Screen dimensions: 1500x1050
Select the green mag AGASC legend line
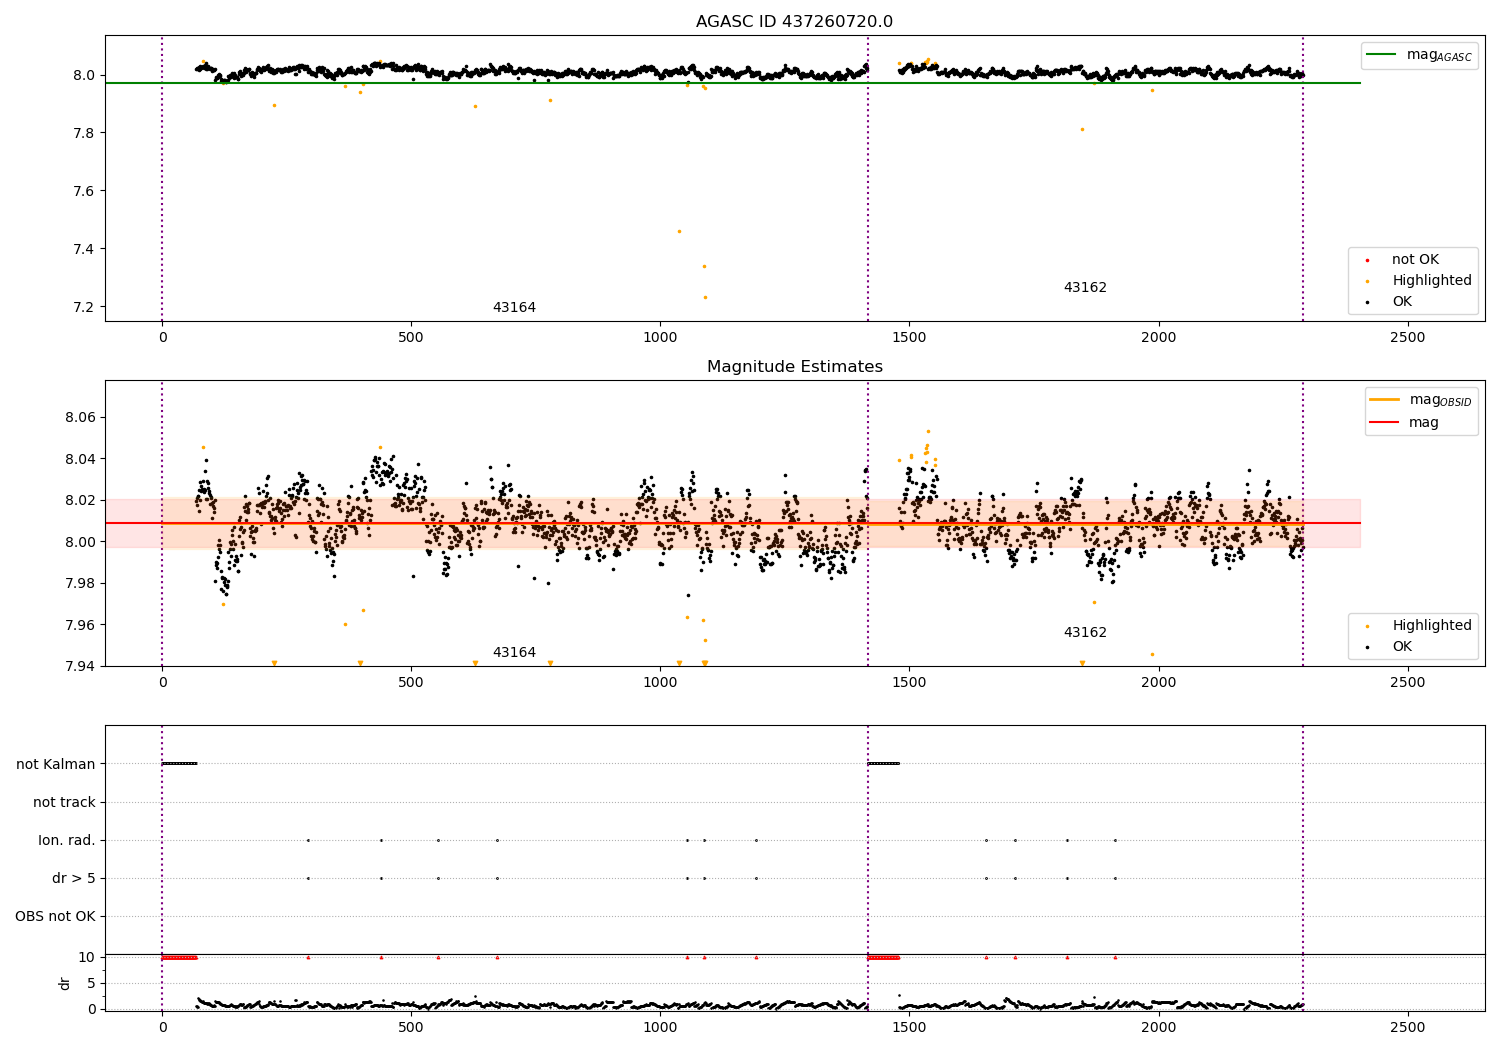pos(1383,54)
